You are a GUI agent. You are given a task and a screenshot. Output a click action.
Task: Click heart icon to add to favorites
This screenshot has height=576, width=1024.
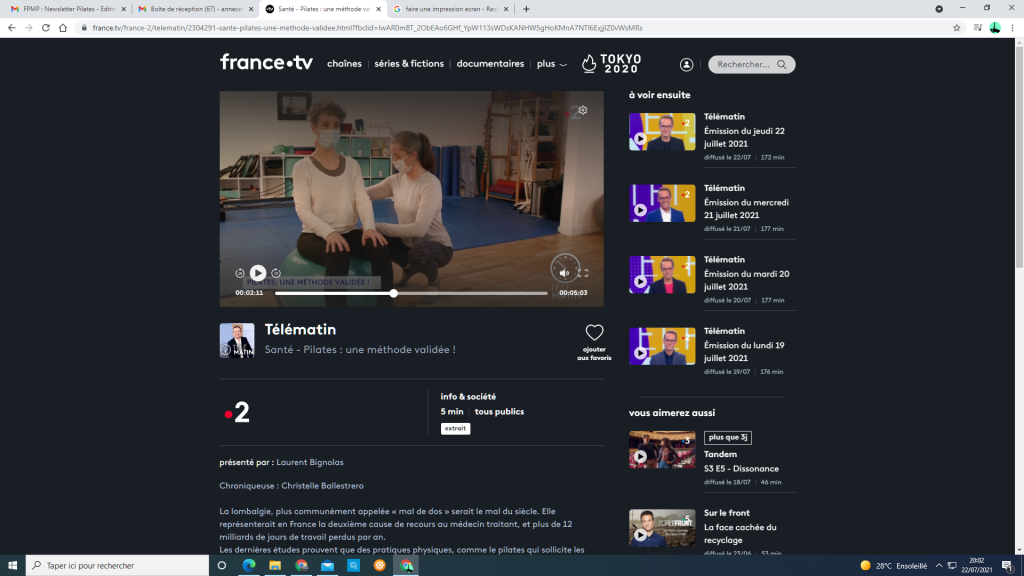pyautogui.click(x=594, y=333)
